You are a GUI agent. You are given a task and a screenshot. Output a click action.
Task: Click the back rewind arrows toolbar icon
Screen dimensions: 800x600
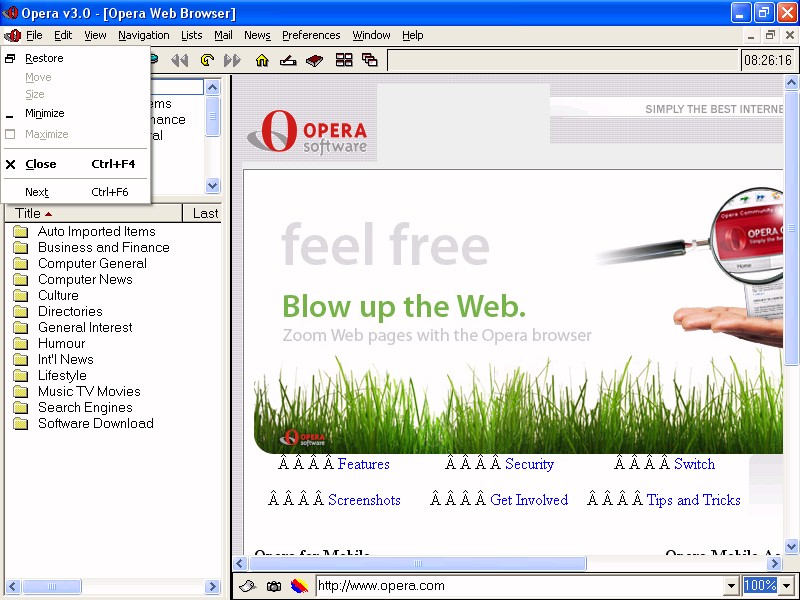pos(180,61)
